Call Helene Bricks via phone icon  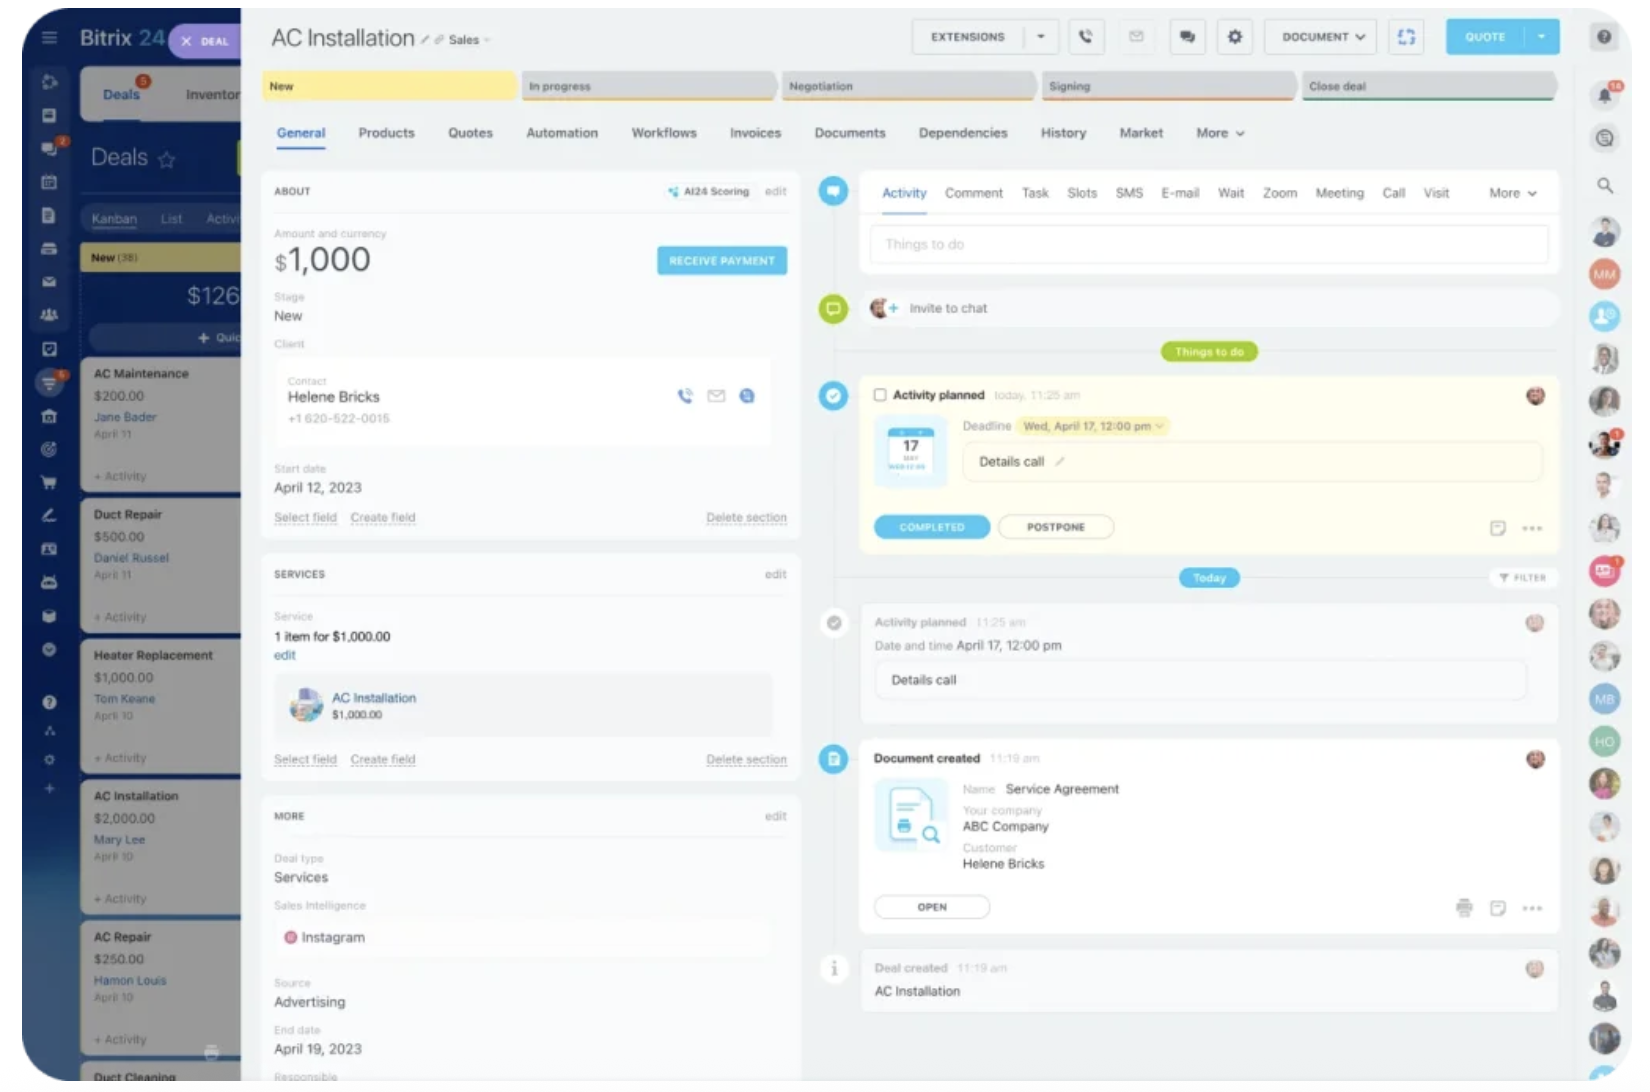pos(685,396)
